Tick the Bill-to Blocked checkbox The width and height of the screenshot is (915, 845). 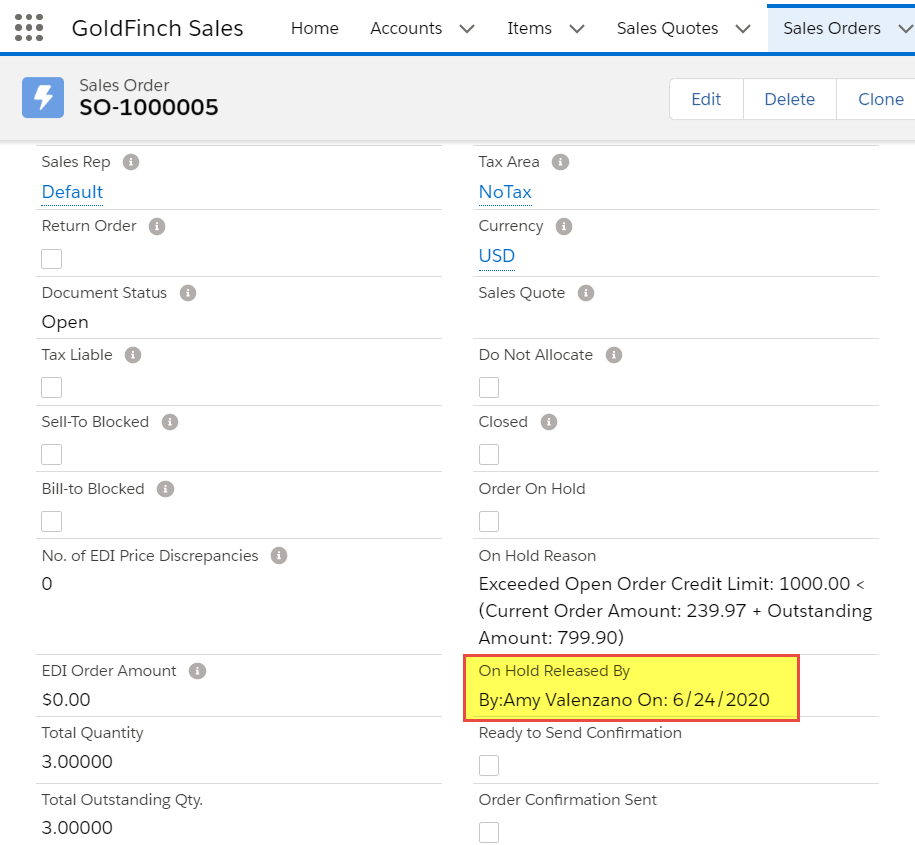tap(51, 521)
